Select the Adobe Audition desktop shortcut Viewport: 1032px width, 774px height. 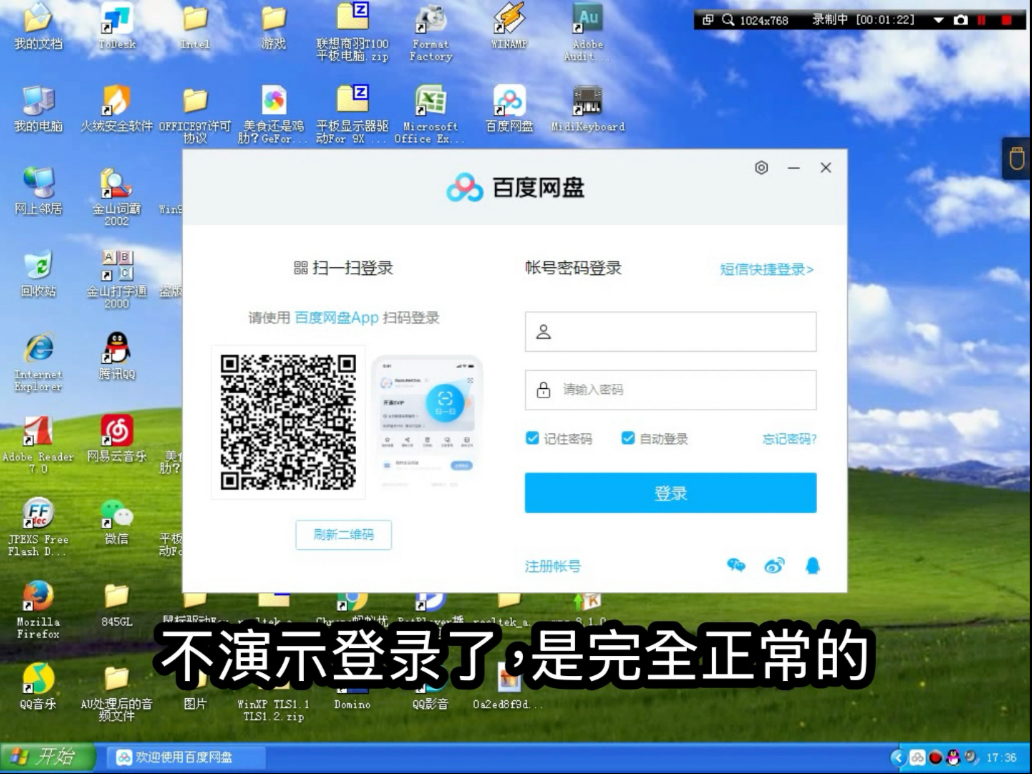pyautogui.click(x=587, y=32)
